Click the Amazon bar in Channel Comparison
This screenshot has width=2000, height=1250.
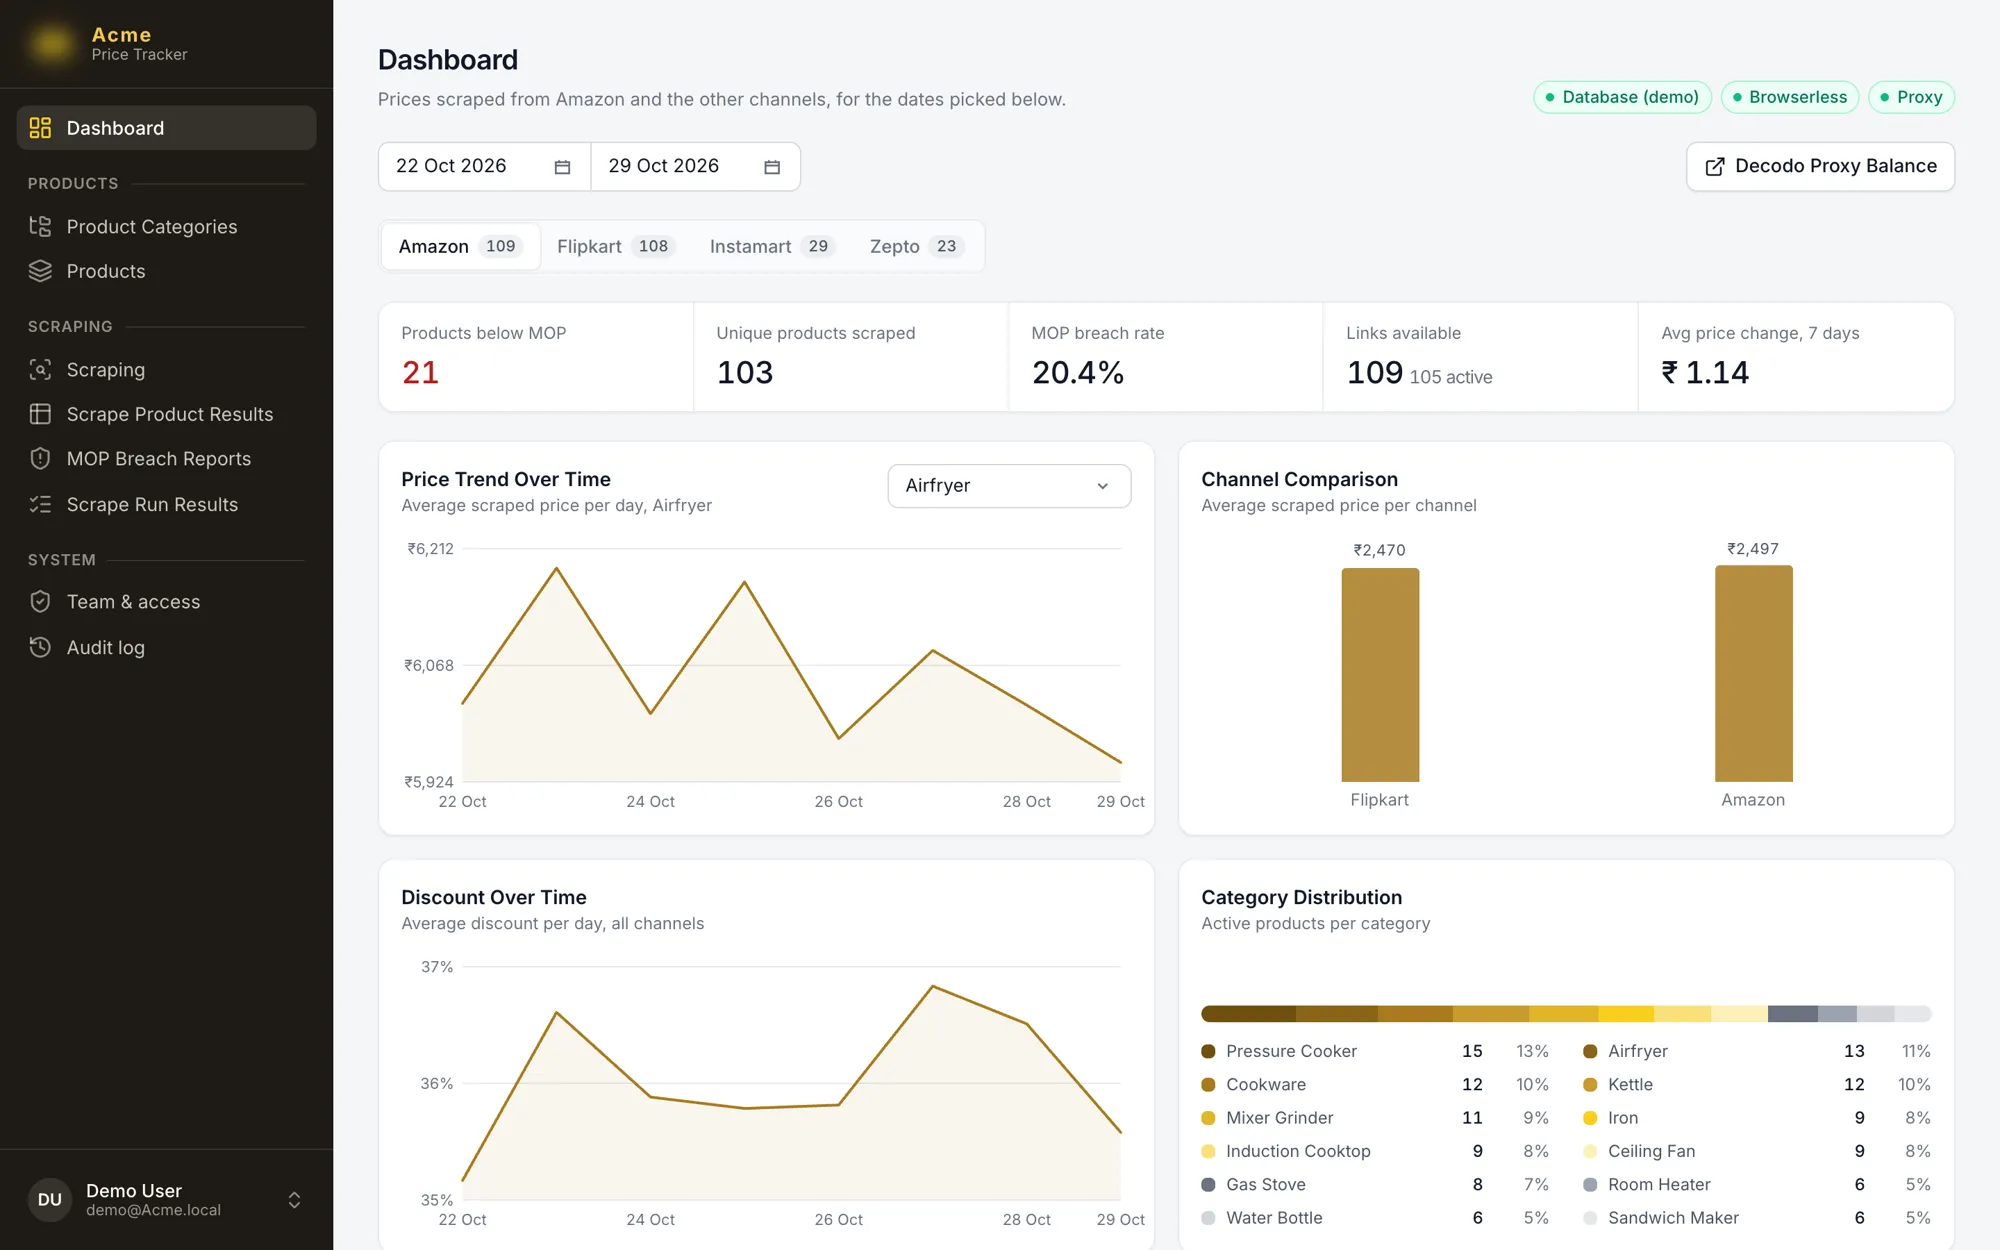point(1753,674)
